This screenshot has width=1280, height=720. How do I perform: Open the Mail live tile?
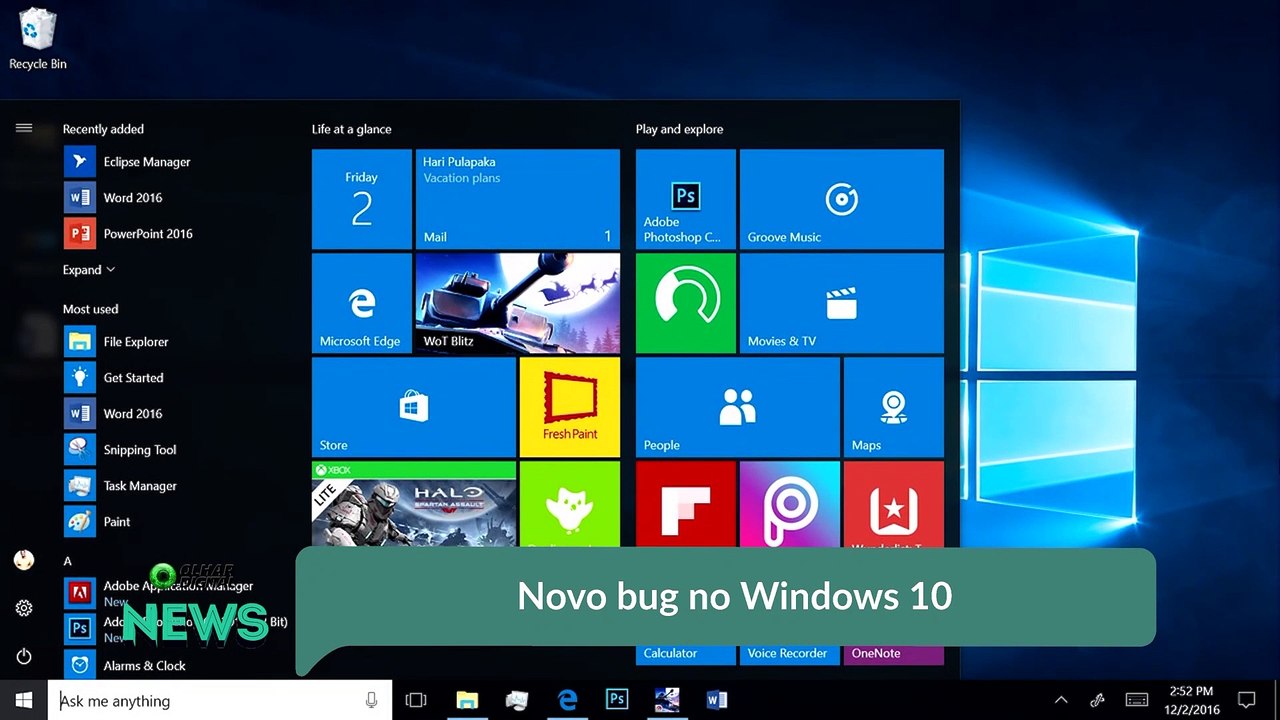click(x=518, y=199)
